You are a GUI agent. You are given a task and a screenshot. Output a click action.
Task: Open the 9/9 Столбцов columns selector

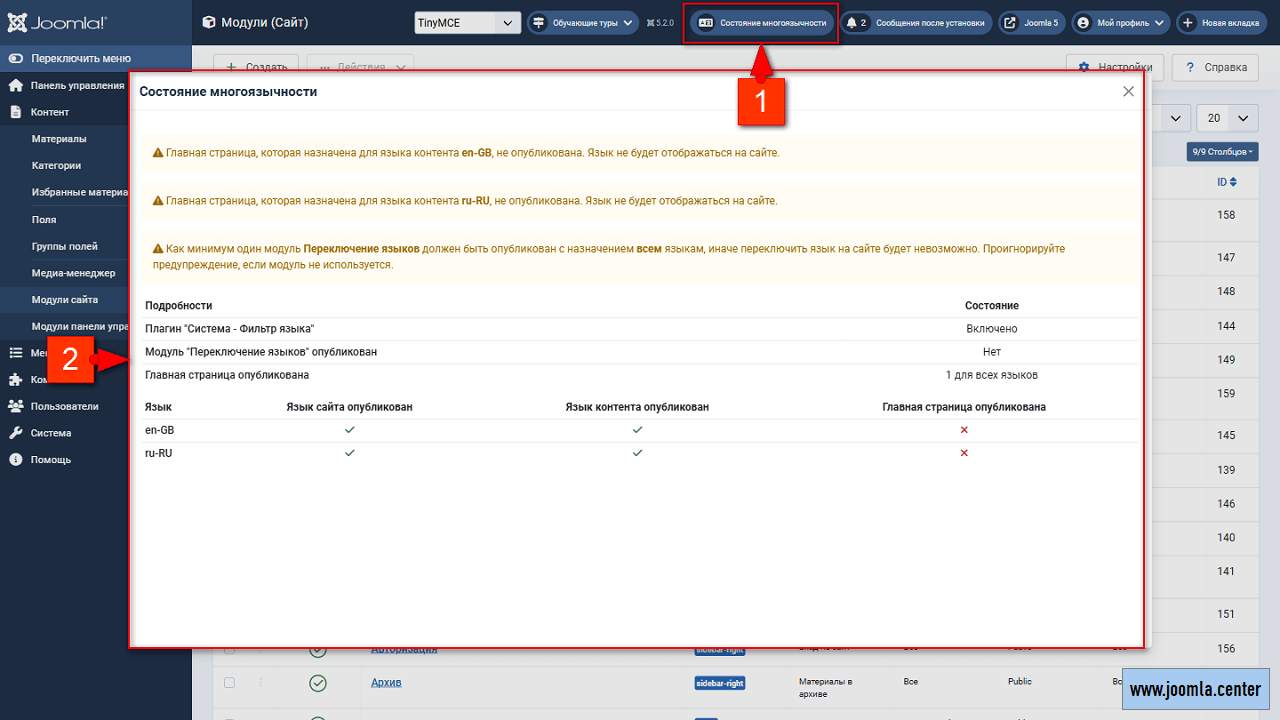pos(1221,152)
